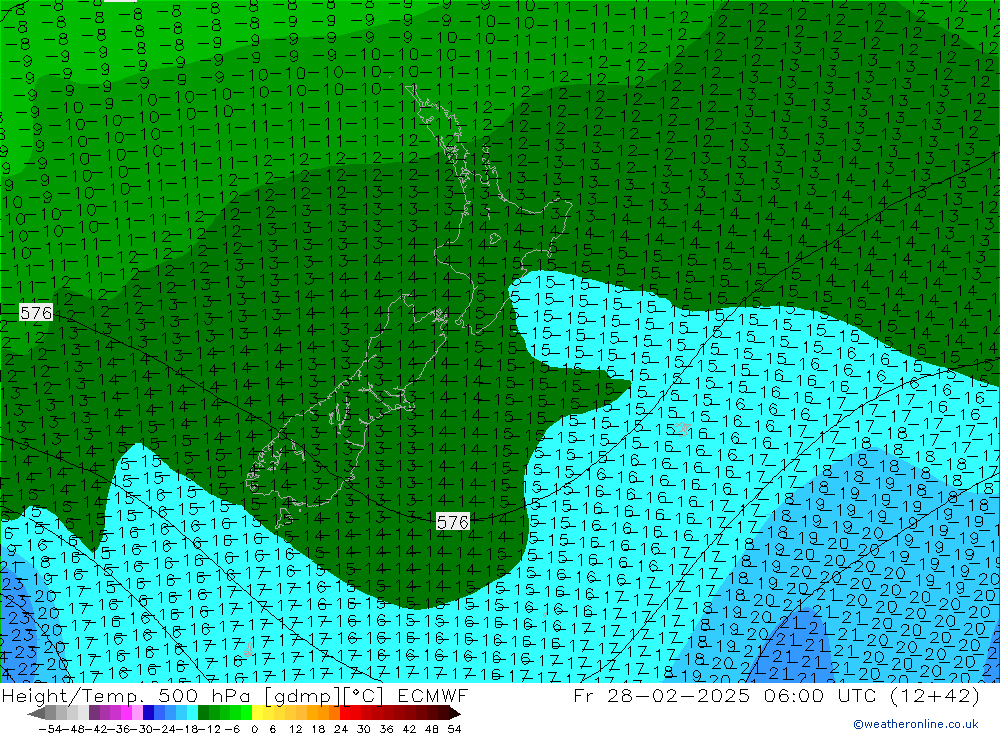Open the weatheronline.co.uk link
1000x733 pixels.
click(916, 724)
